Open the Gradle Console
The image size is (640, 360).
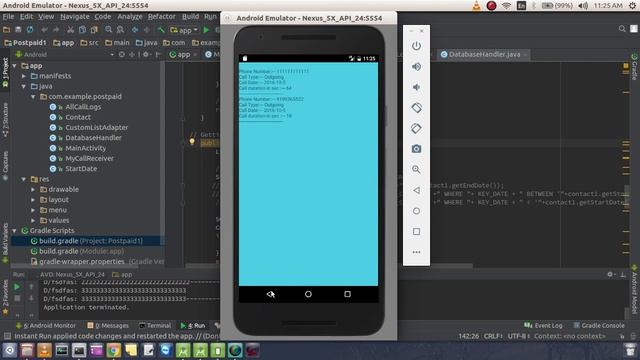[x=599, y=325]
